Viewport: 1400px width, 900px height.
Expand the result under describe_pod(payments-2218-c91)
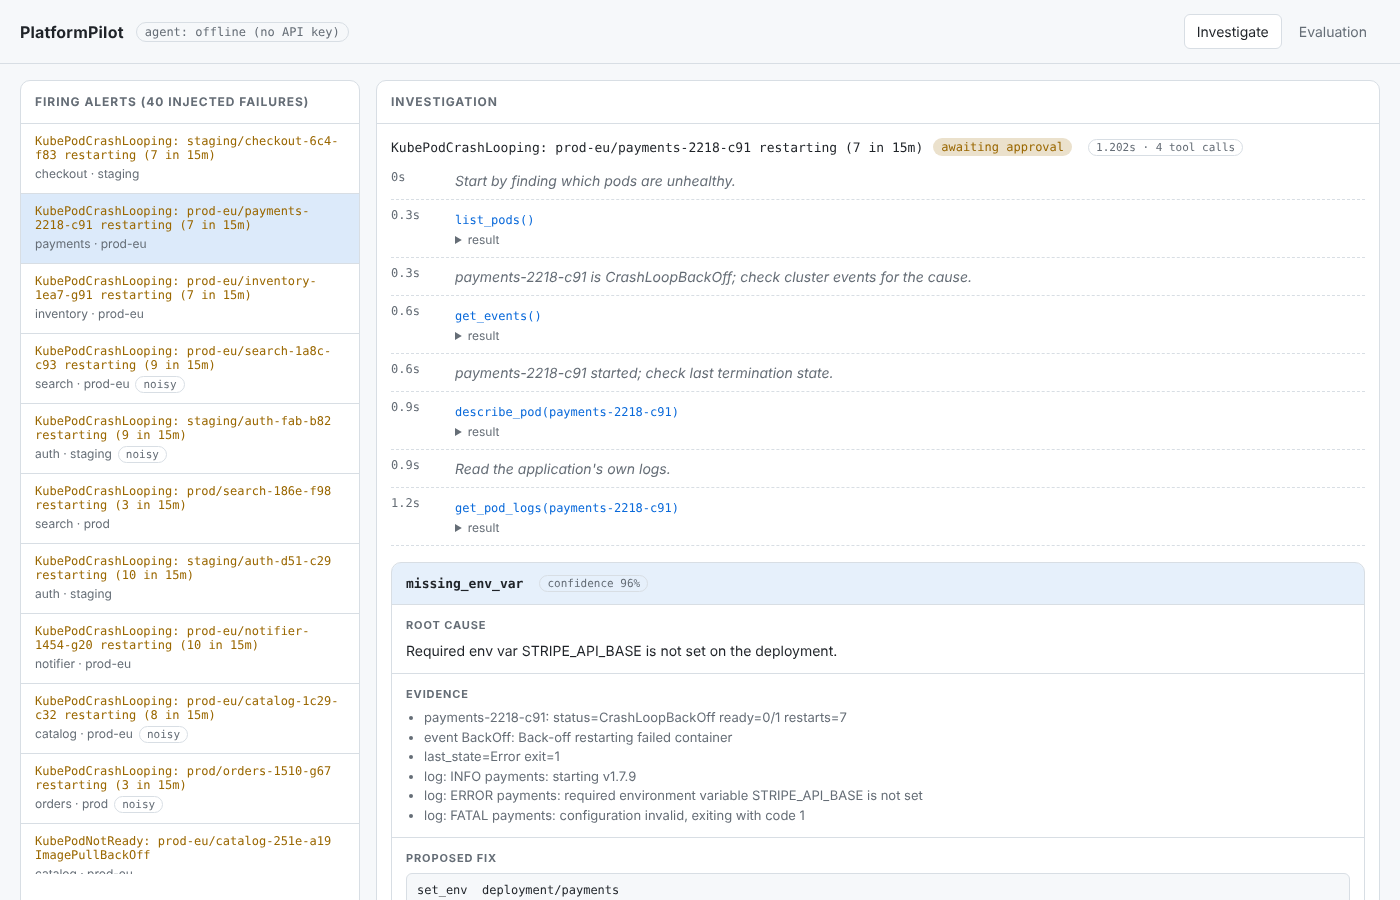tap(478, 432)
